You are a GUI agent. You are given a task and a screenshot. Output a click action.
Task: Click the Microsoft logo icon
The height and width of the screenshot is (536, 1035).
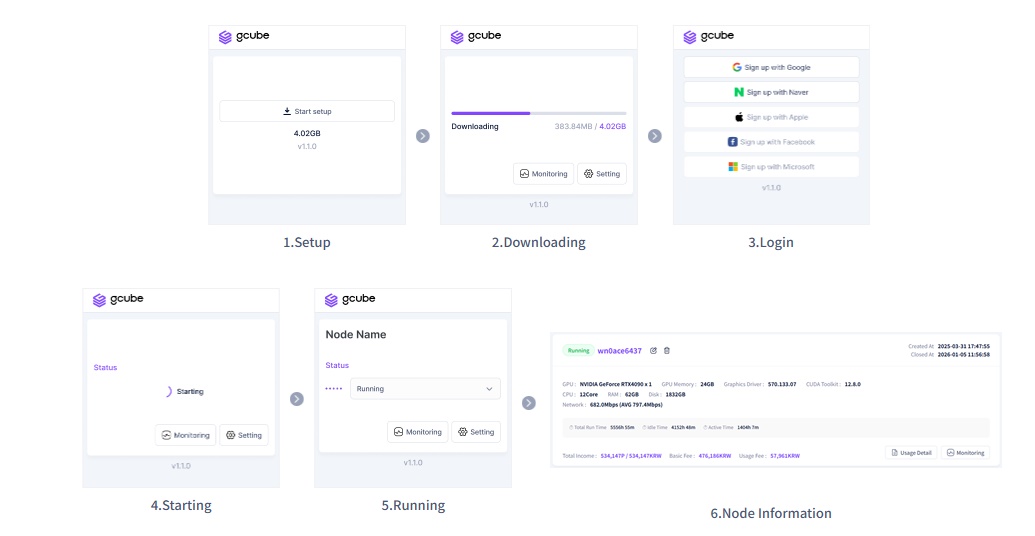(733, 167)
